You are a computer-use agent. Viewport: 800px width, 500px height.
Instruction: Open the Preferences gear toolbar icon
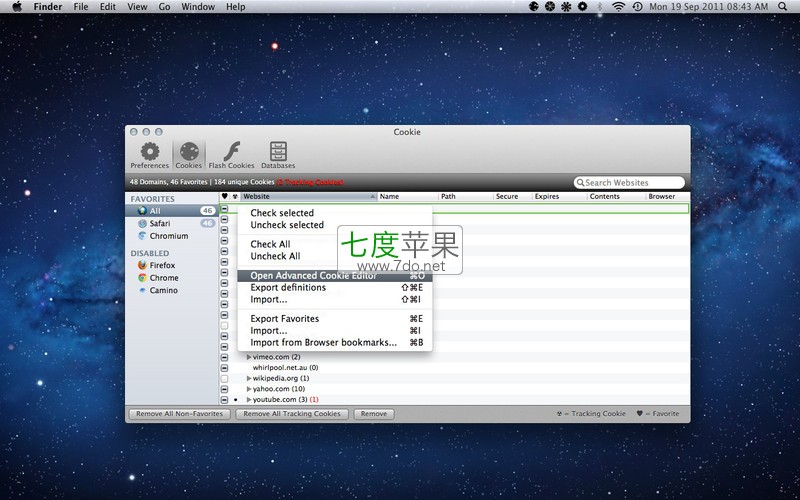click(x=150, y=153)
